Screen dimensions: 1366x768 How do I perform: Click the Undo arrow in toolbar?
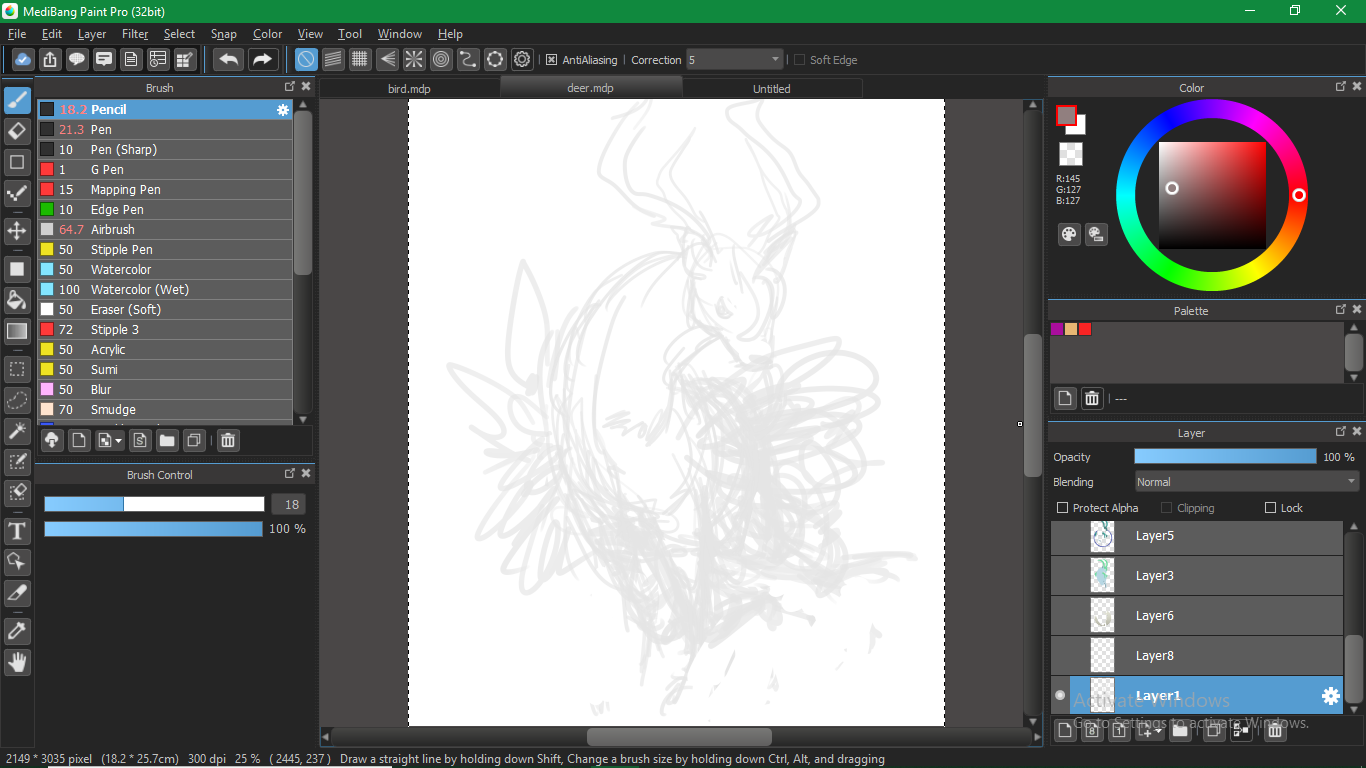pyautogui.click(x=229, y=60)
